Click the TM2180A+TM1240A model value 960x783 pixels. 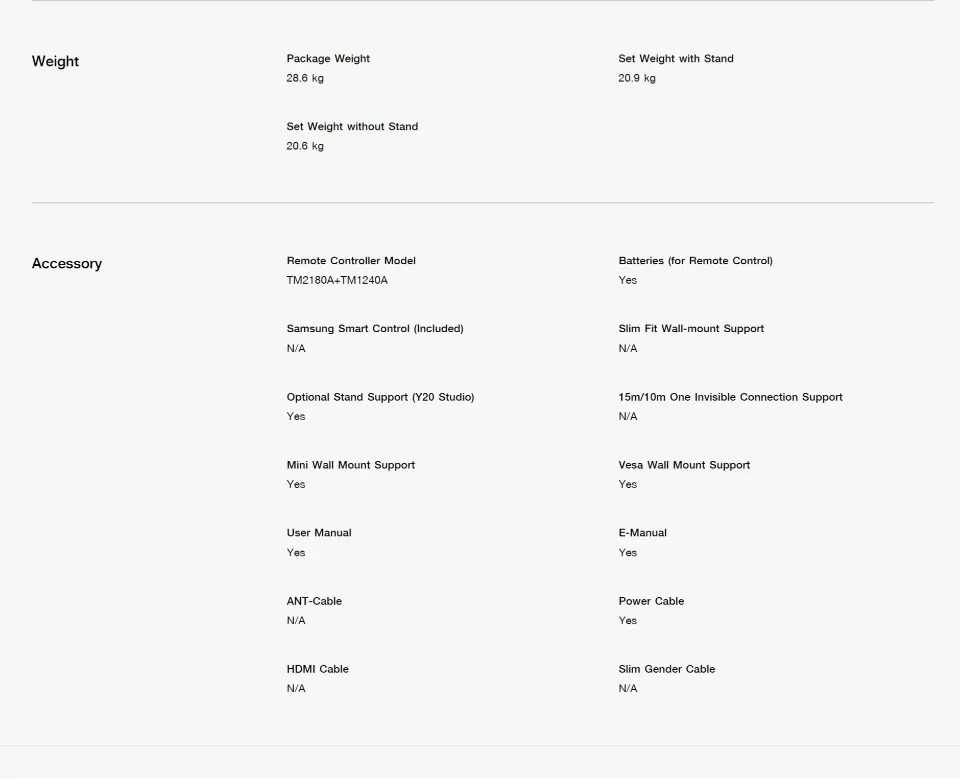point(336,280)
